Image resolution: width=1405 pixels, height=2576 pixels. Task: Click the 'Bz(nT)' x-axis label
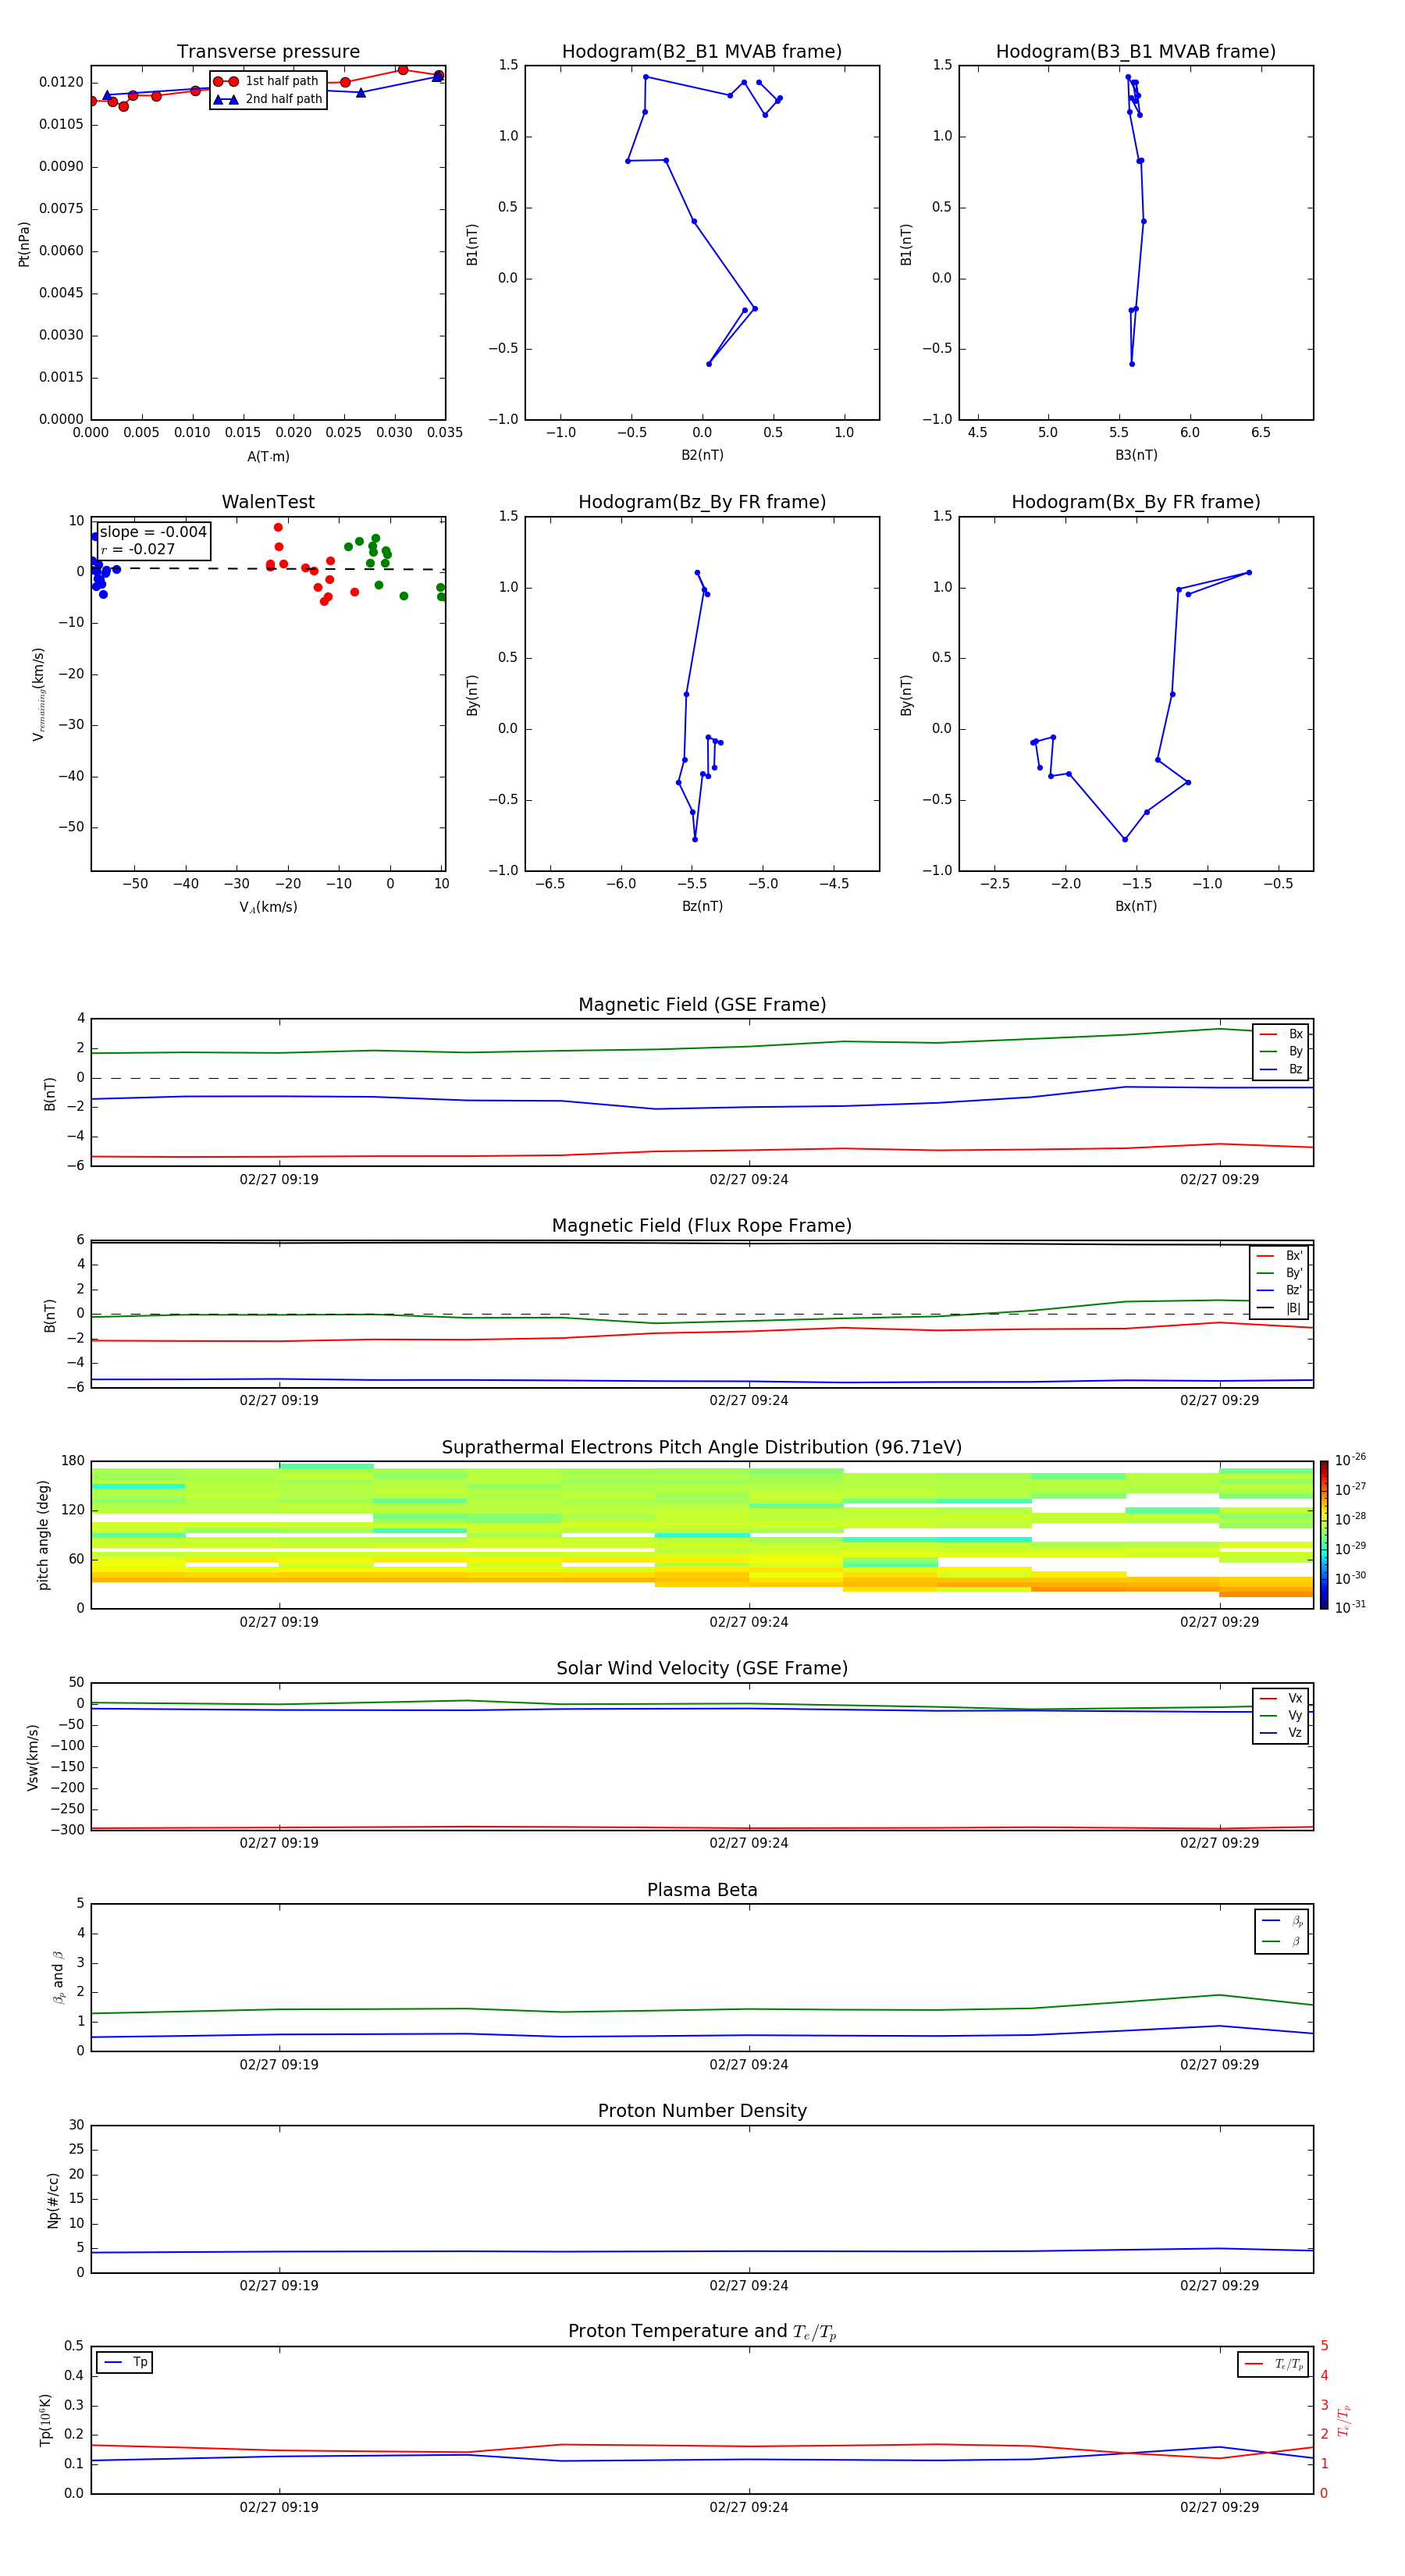click(x=702, y=906)
